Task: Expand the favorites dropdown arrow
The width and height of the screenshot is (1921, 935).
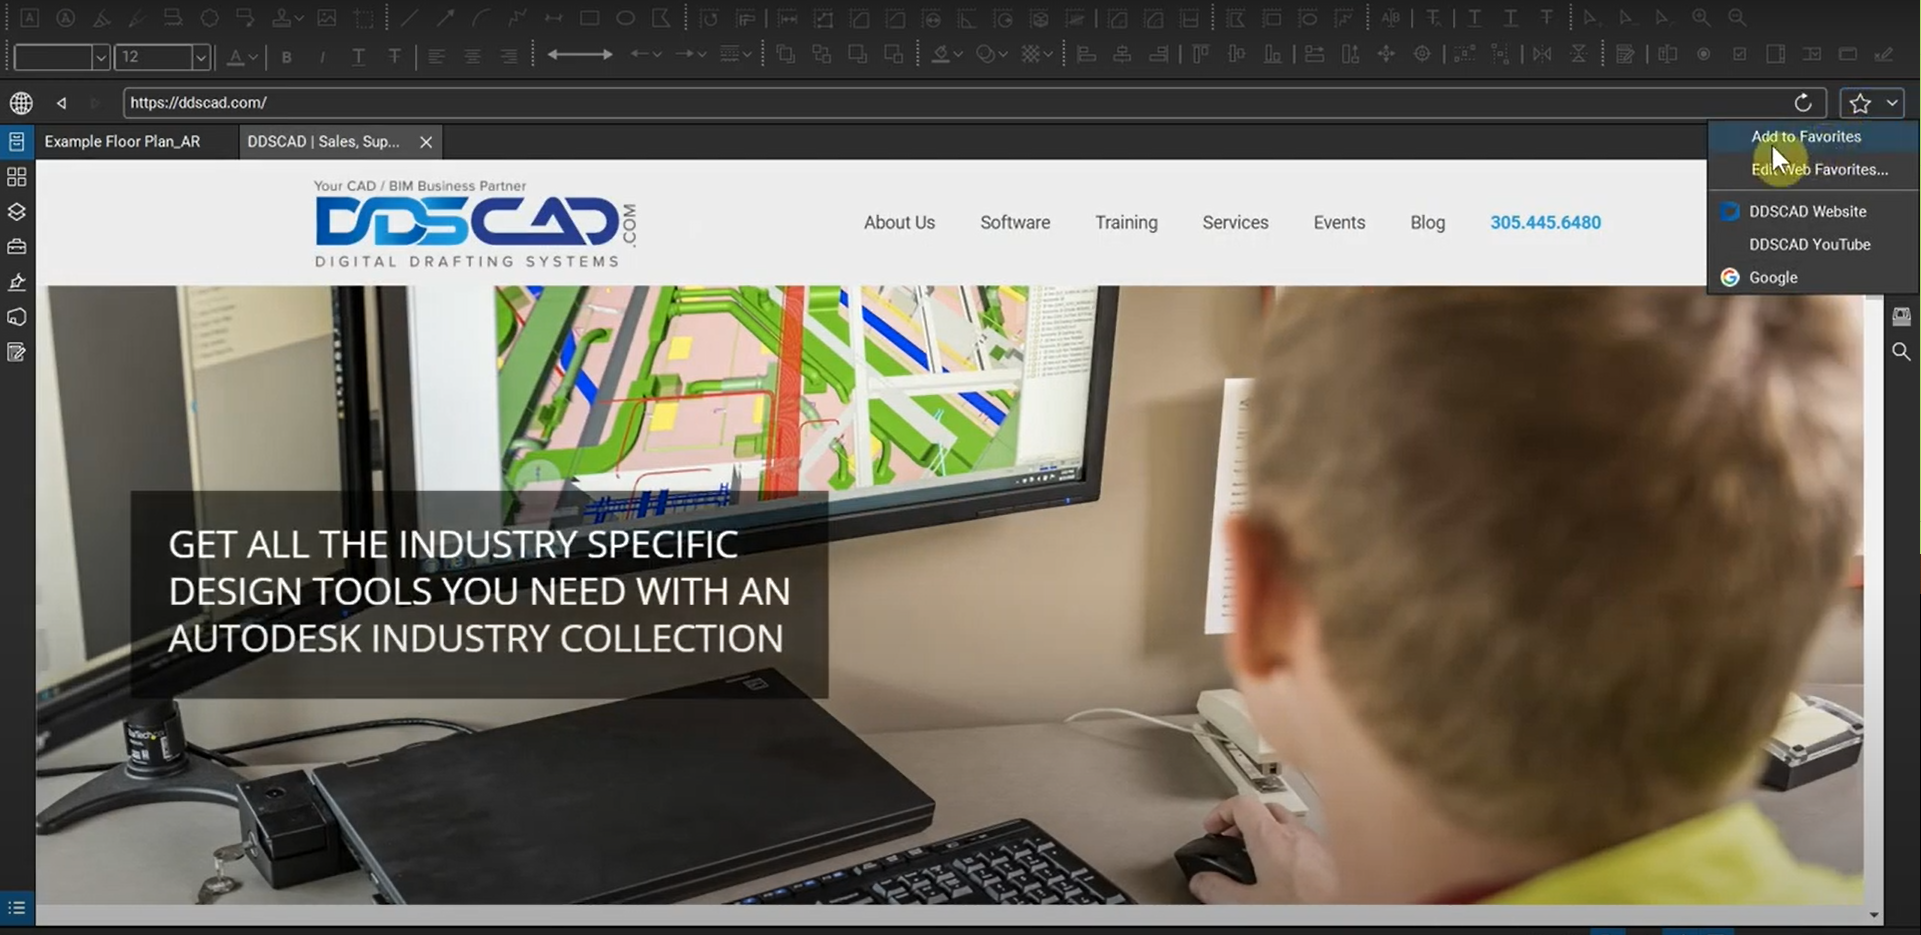Action: [x=1892, y=103]
